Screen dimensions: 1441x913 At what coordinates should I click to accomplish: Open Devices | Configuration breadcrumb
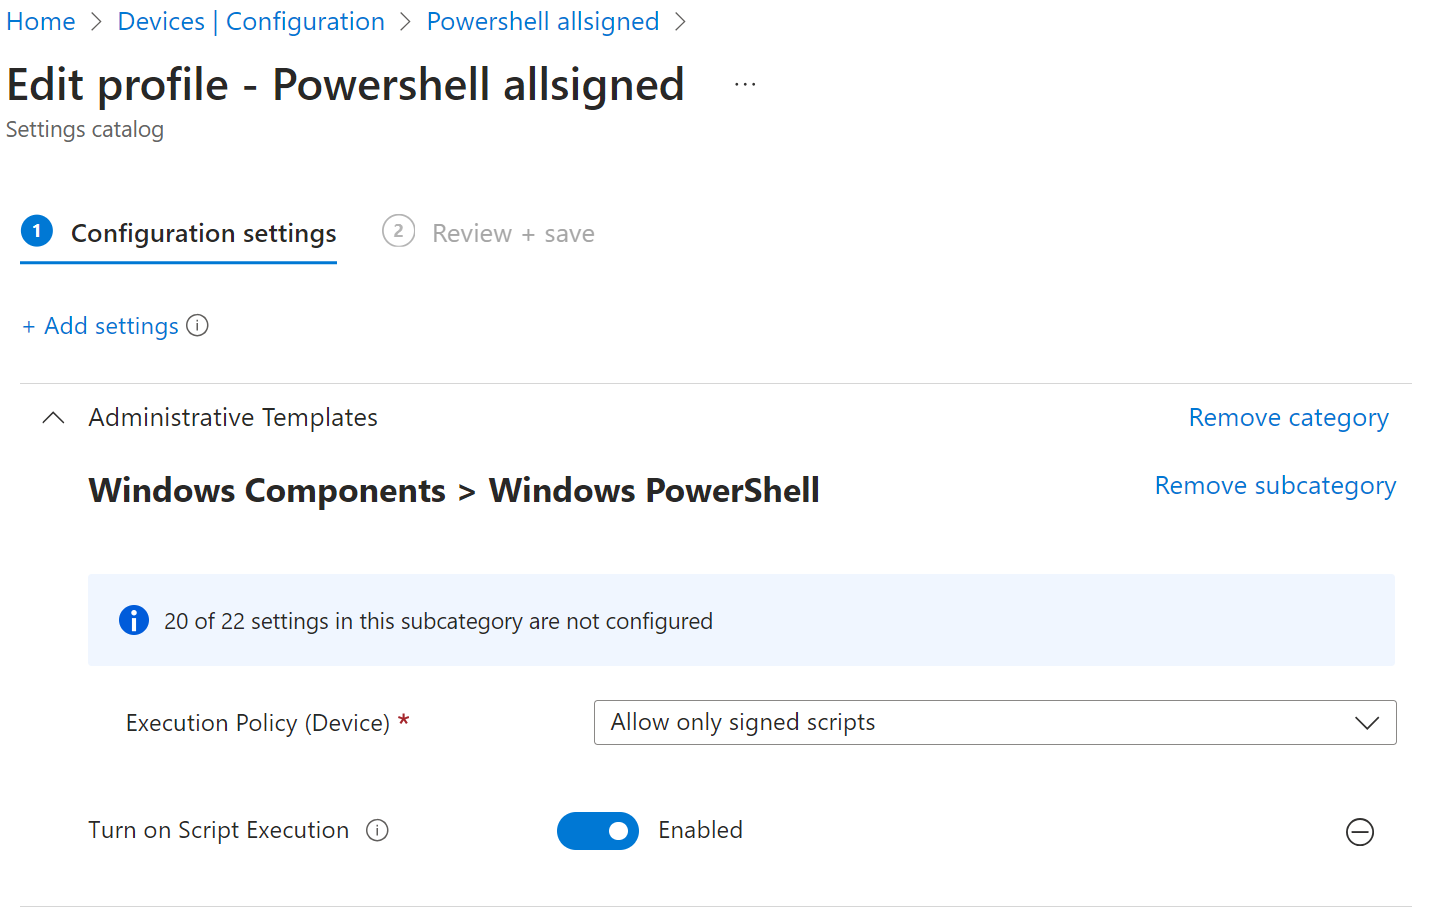251,22
